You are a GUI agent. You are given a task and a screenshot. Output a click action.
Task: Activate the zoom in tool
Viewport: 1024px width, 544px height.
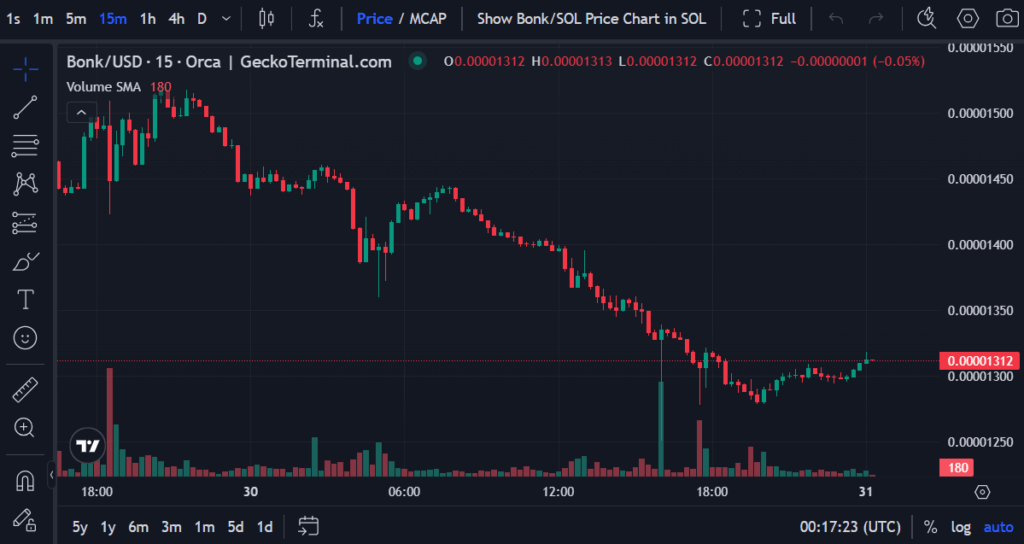(25, 428)
